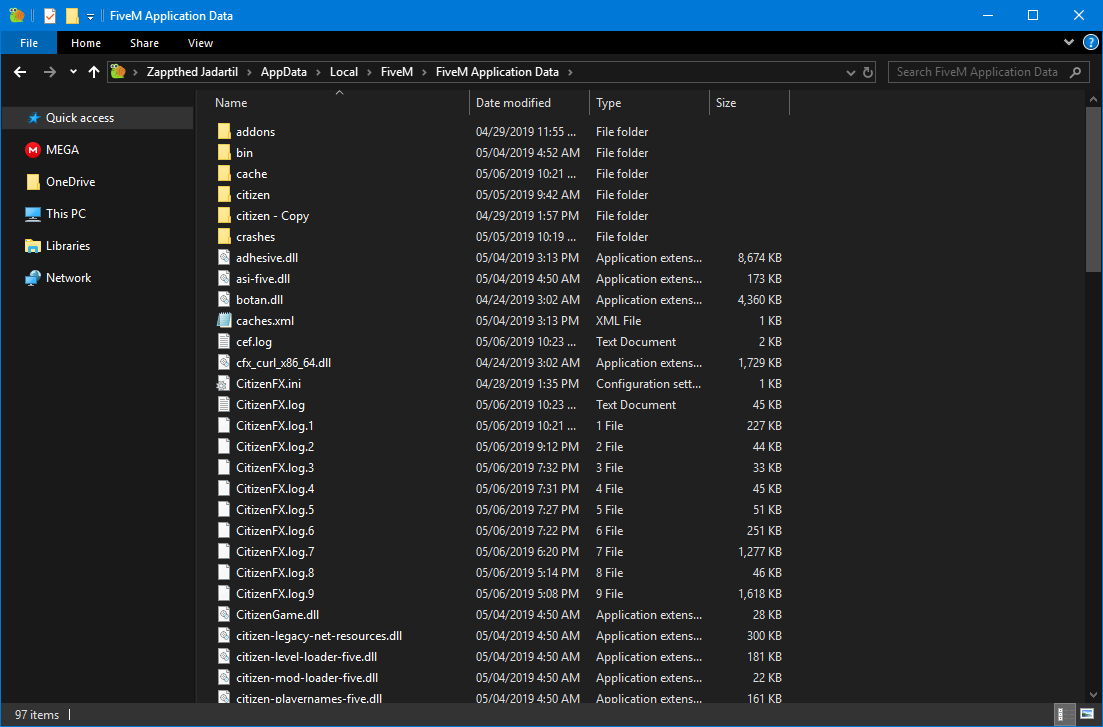
Task: Open the adhesive.dll file
Action: click(270, 257)
